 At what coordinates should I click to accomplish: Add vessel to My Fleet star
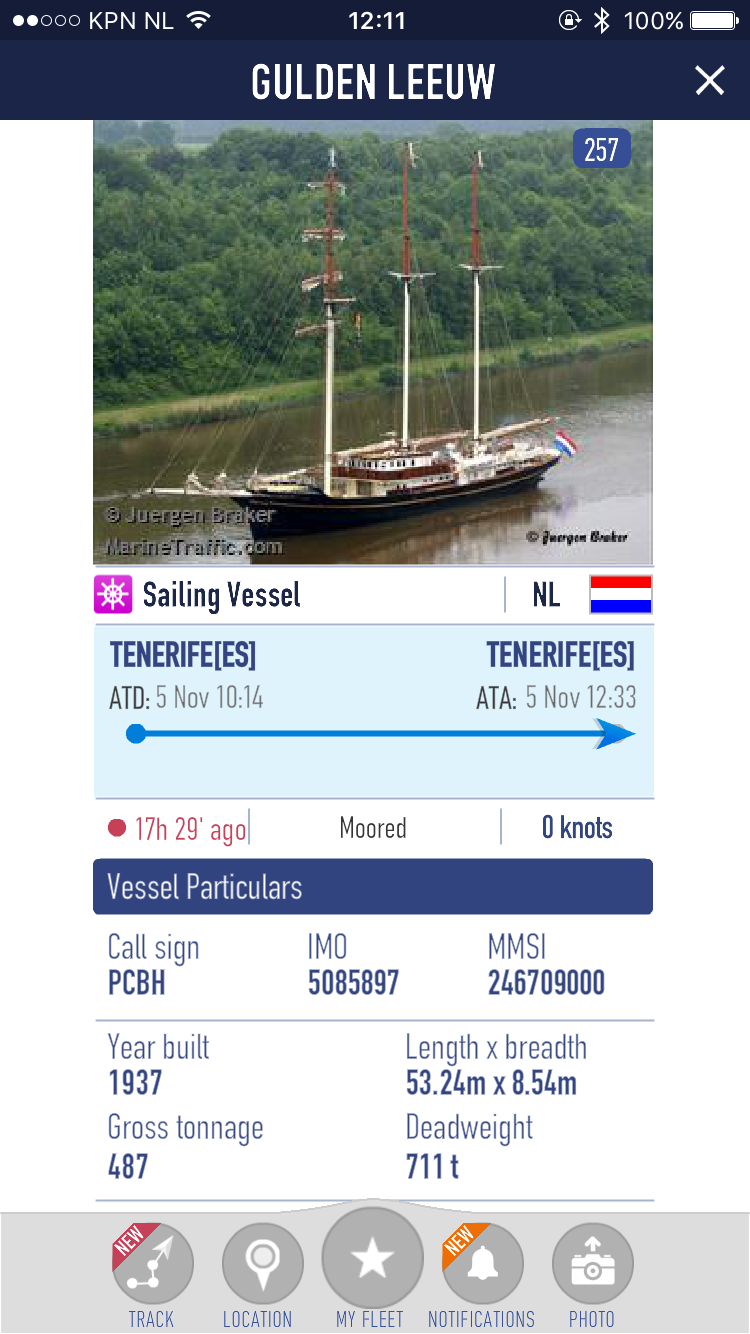(x=372, y=1259)
